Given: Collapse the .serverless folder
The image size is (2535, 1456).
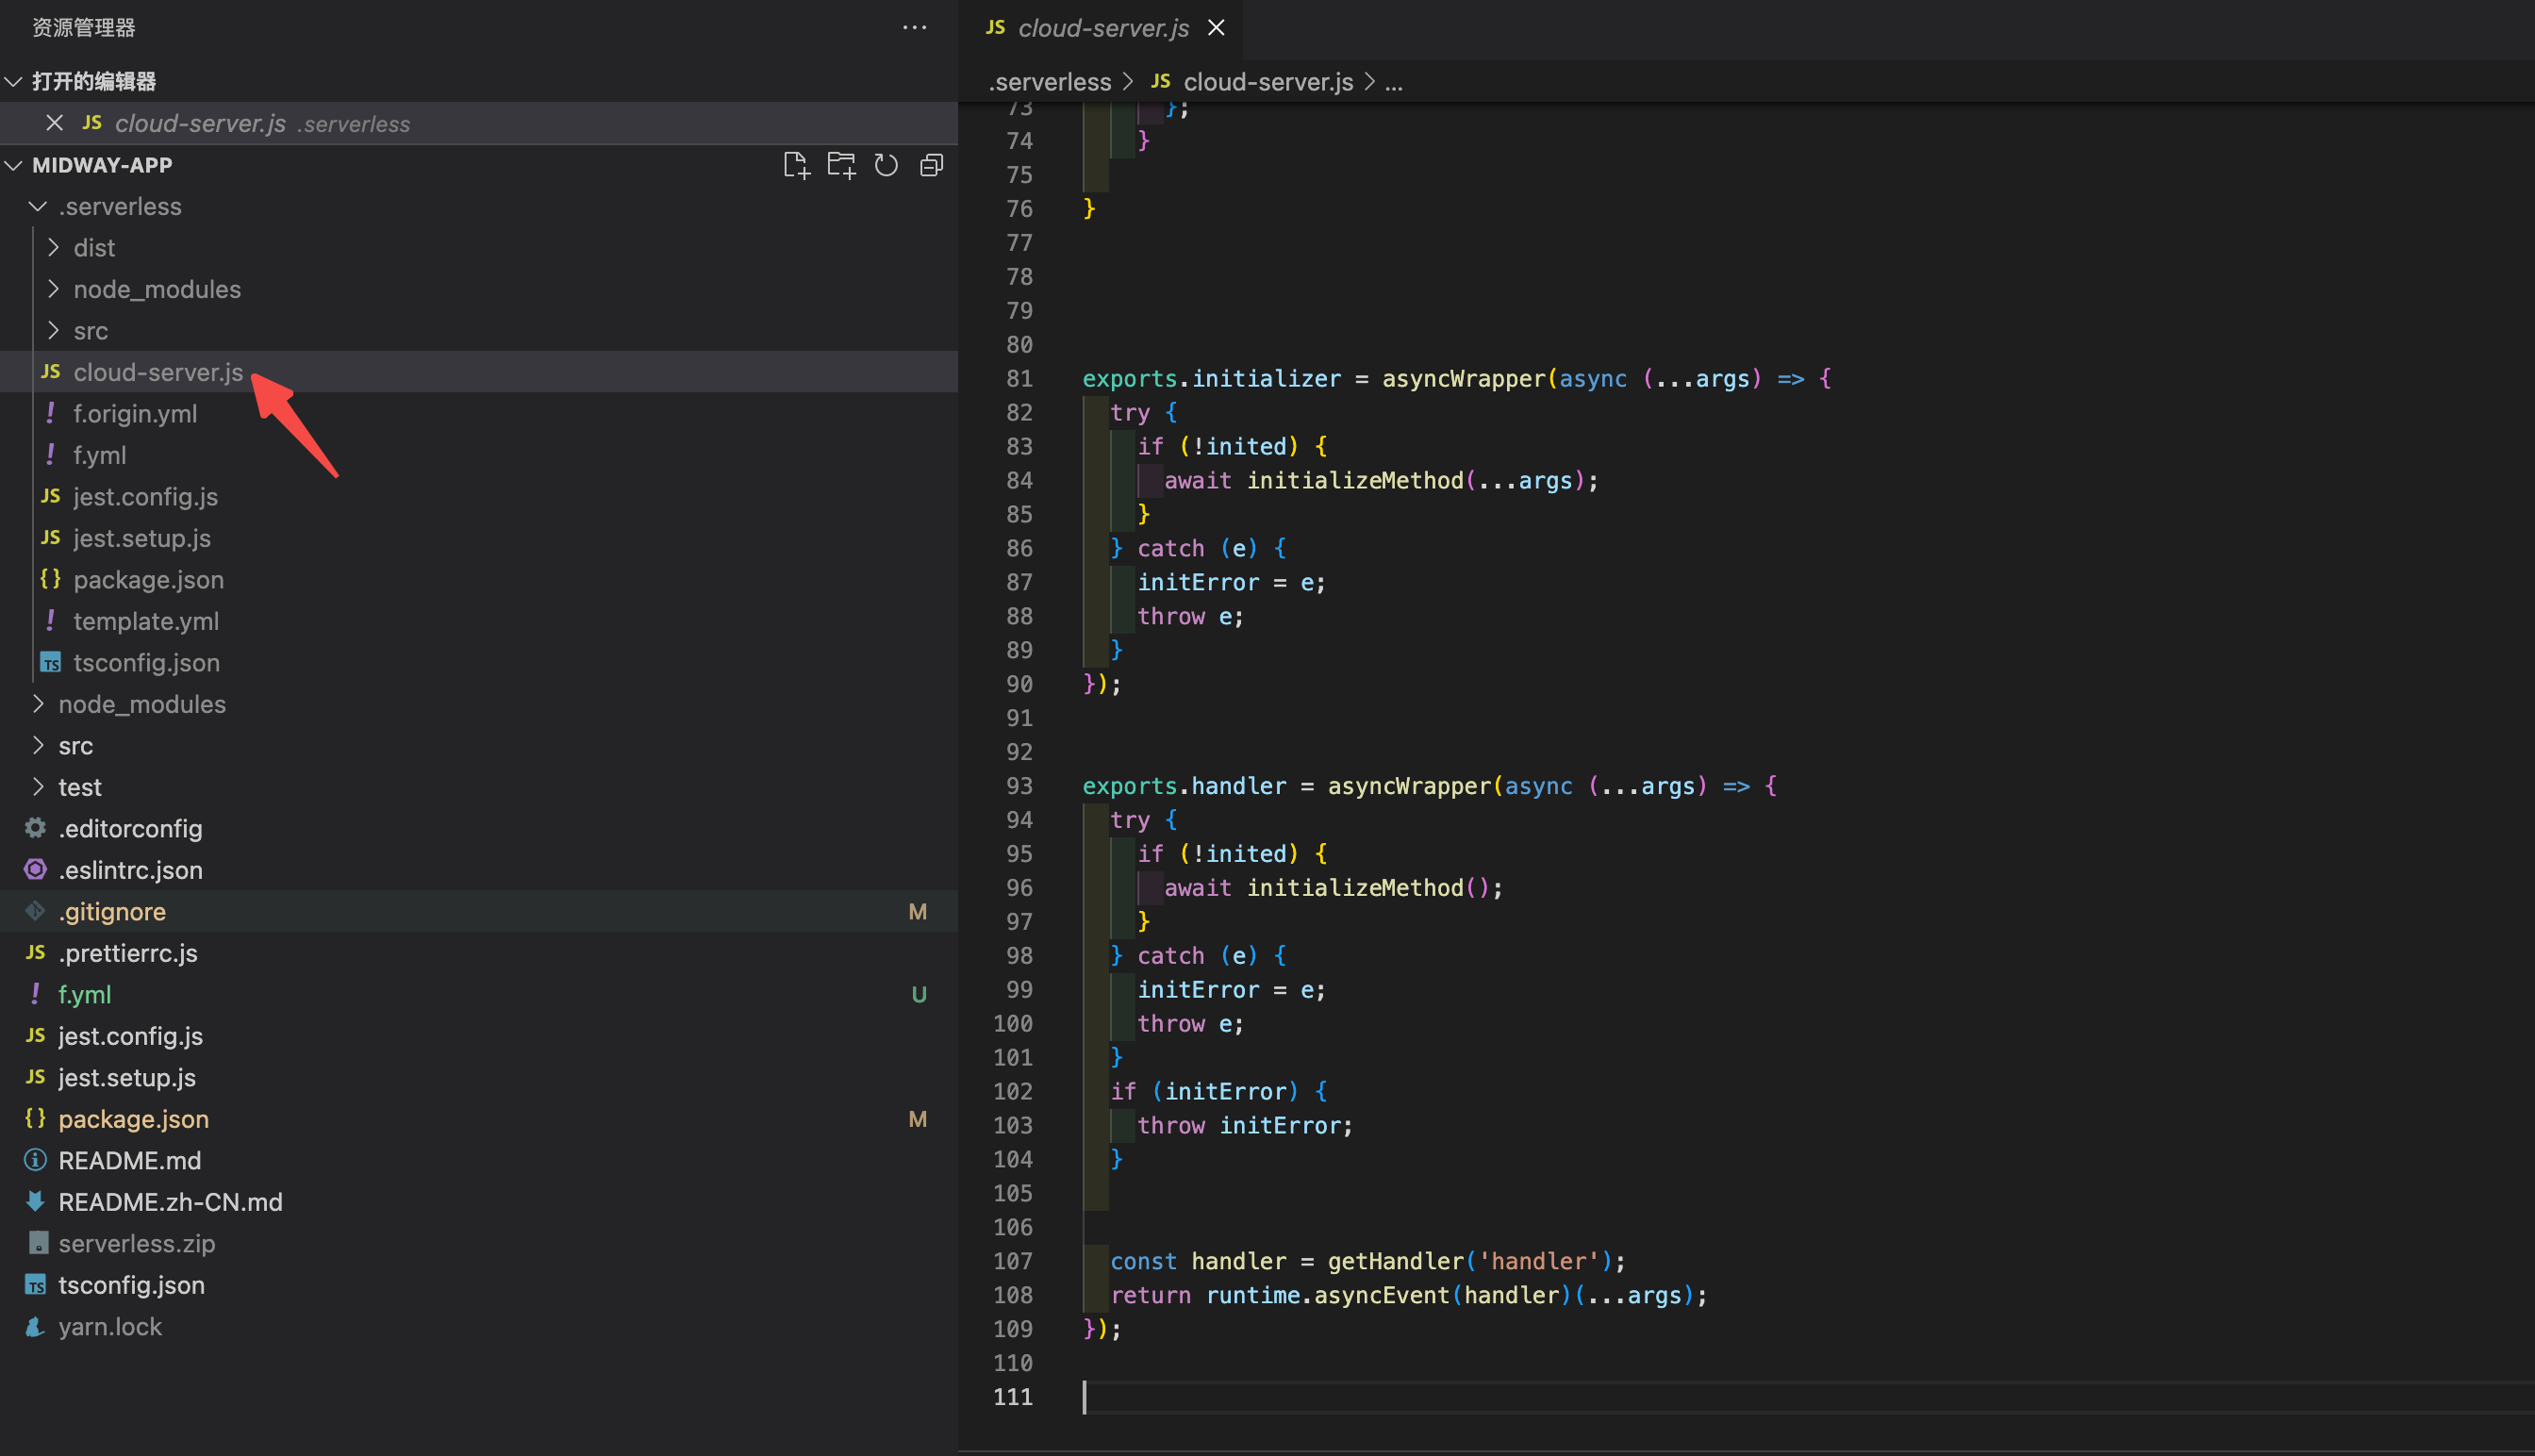Looking at the screenshot, I should pos(38,207).
